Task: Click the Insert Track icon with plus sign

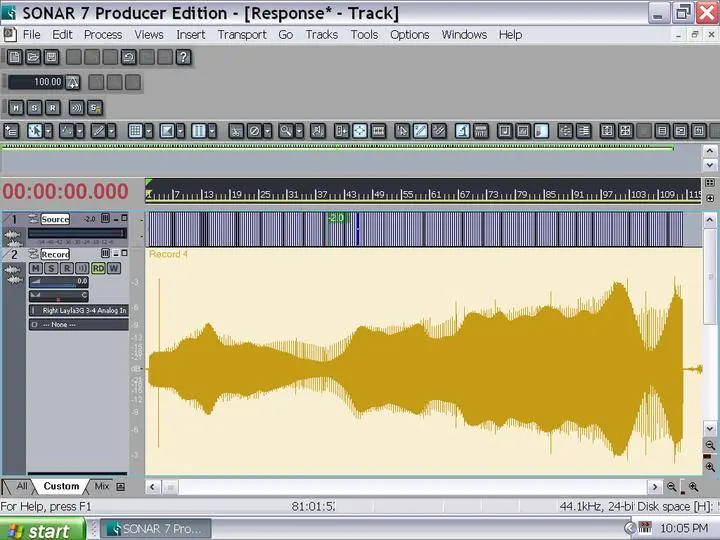Action: (11, 131)
